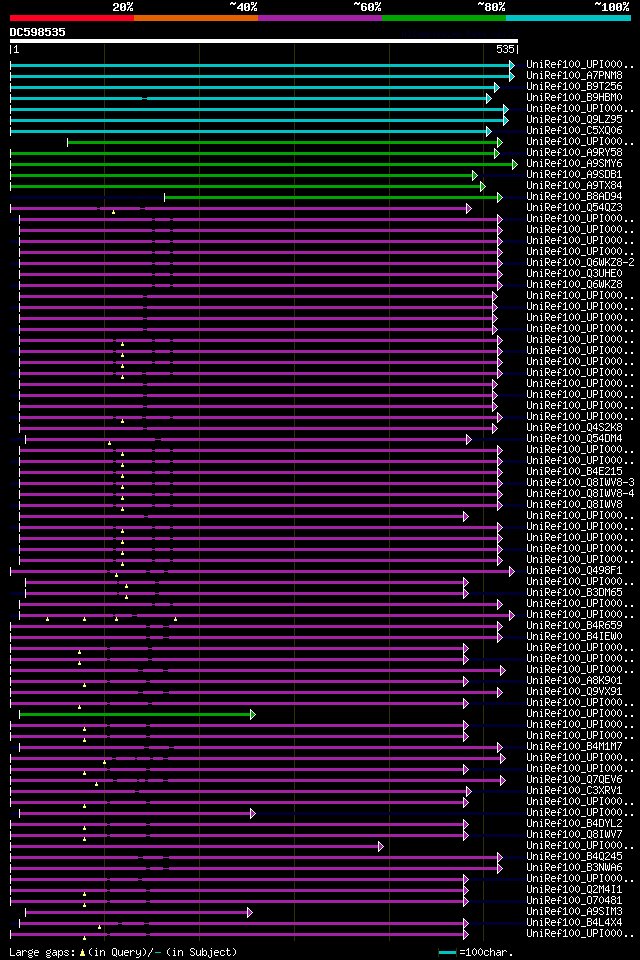
Task: Click the cyan alignment bar for A7PNM8
Action: point(262,77)
